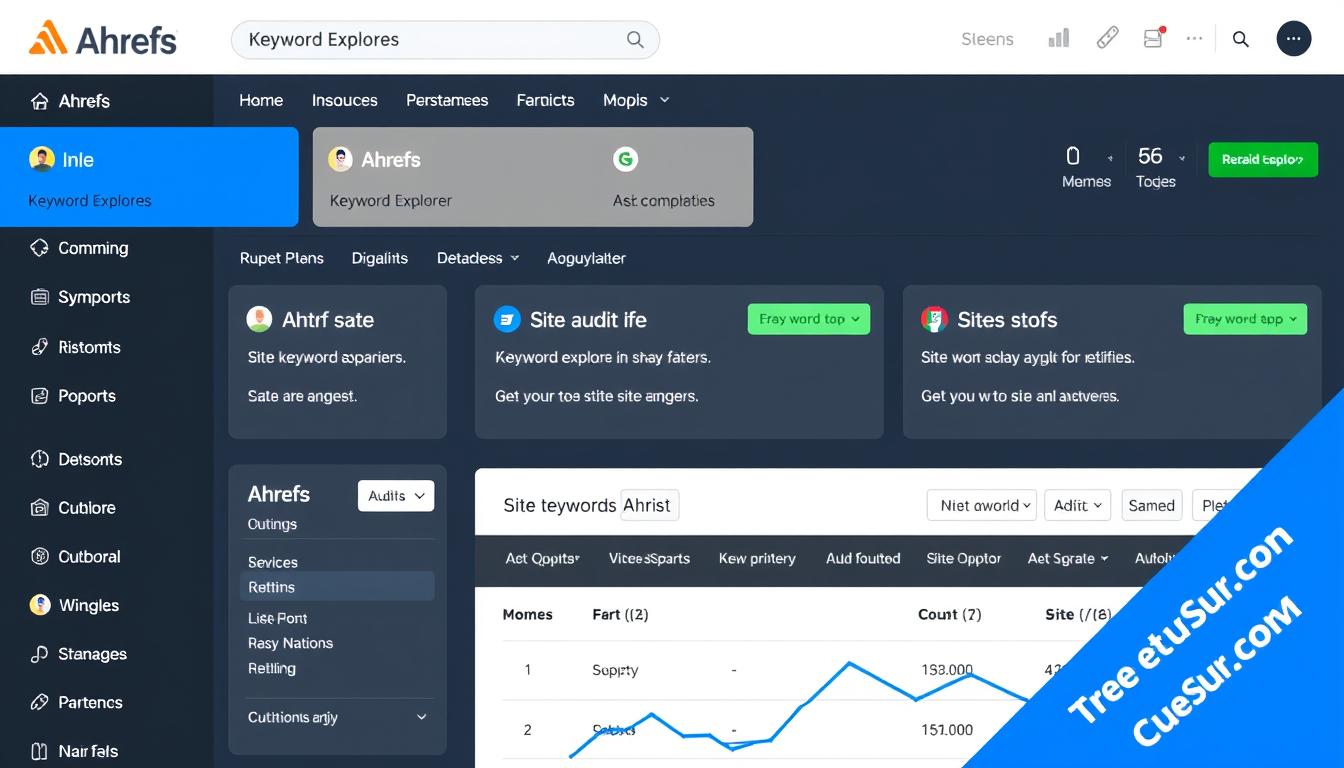Viewport: 1344px width, 768px height.
Task: Open Fray word app dropdown in Sites stofs card
Action: click(1245, 319)
